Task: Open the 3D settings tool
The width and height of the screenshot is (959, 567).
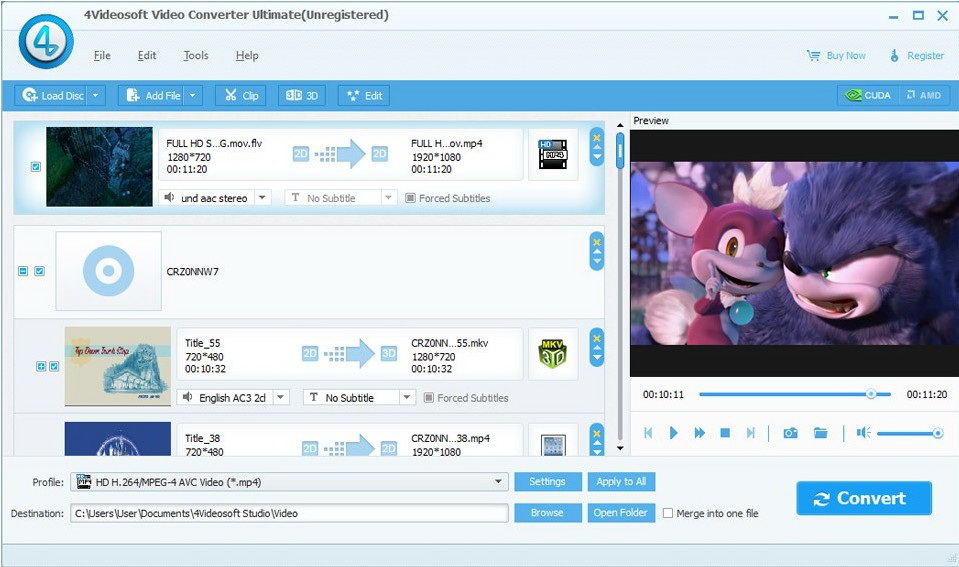Action: point(302,95)
